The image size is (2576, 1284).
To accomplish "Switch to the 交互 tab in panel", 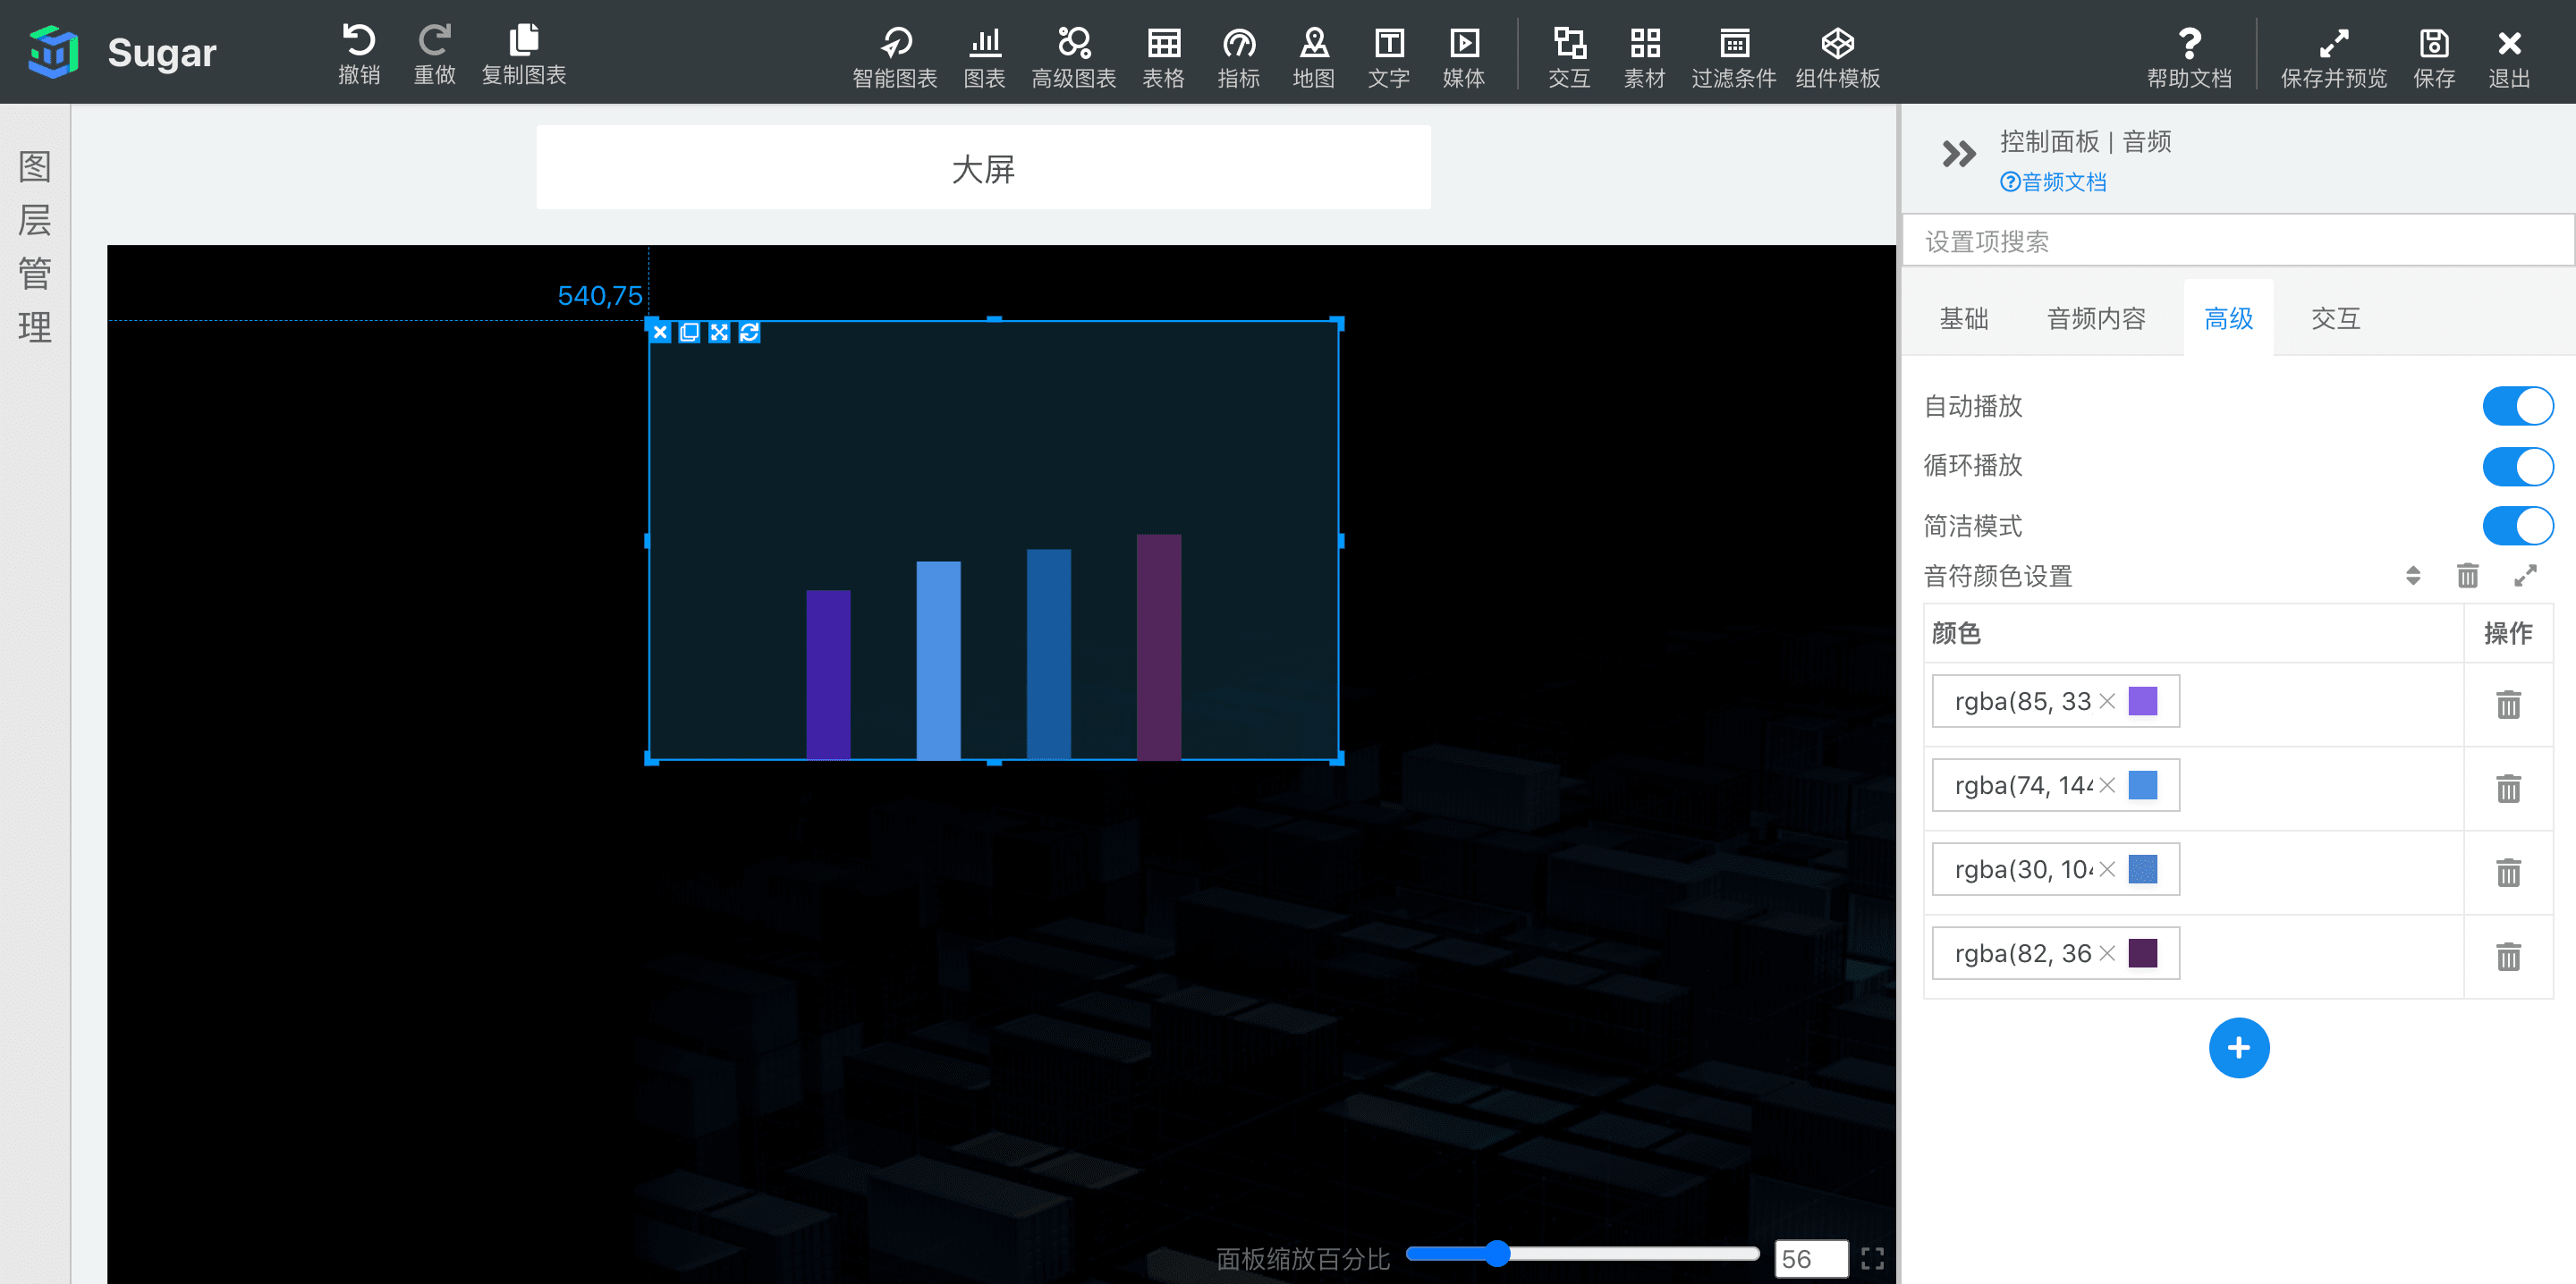I will [x=2335, y=318].
